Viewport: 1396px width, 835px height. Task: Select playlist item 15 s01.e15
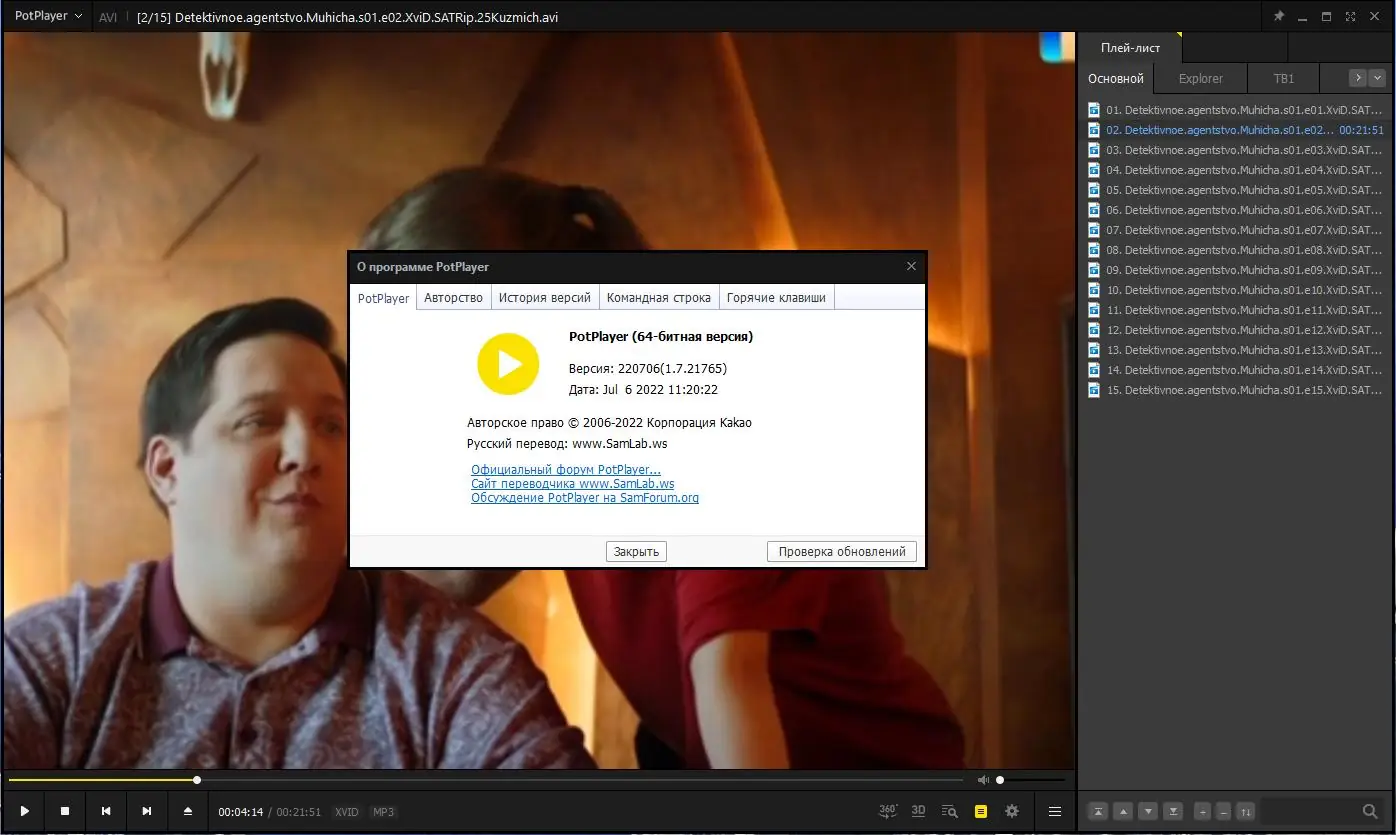1236,390
